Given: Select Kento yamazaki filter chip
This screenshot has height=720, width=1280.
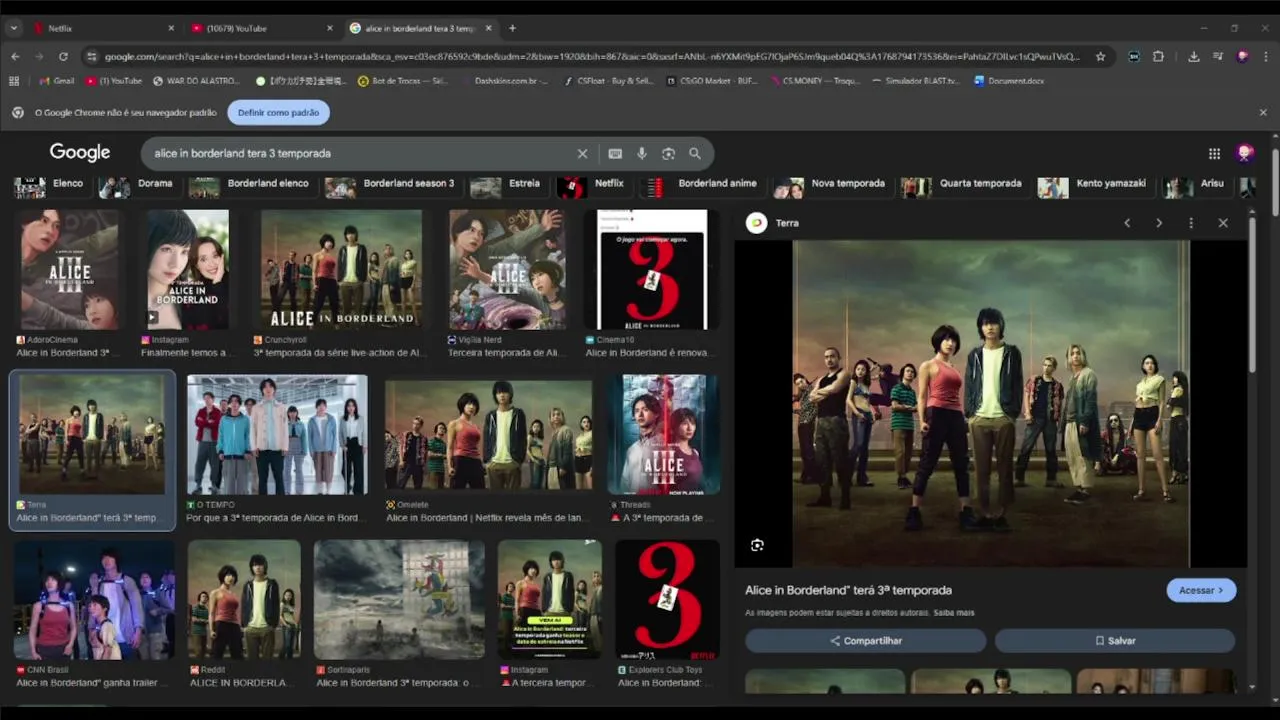Looking at the screenshot, I should point(1093,184).
